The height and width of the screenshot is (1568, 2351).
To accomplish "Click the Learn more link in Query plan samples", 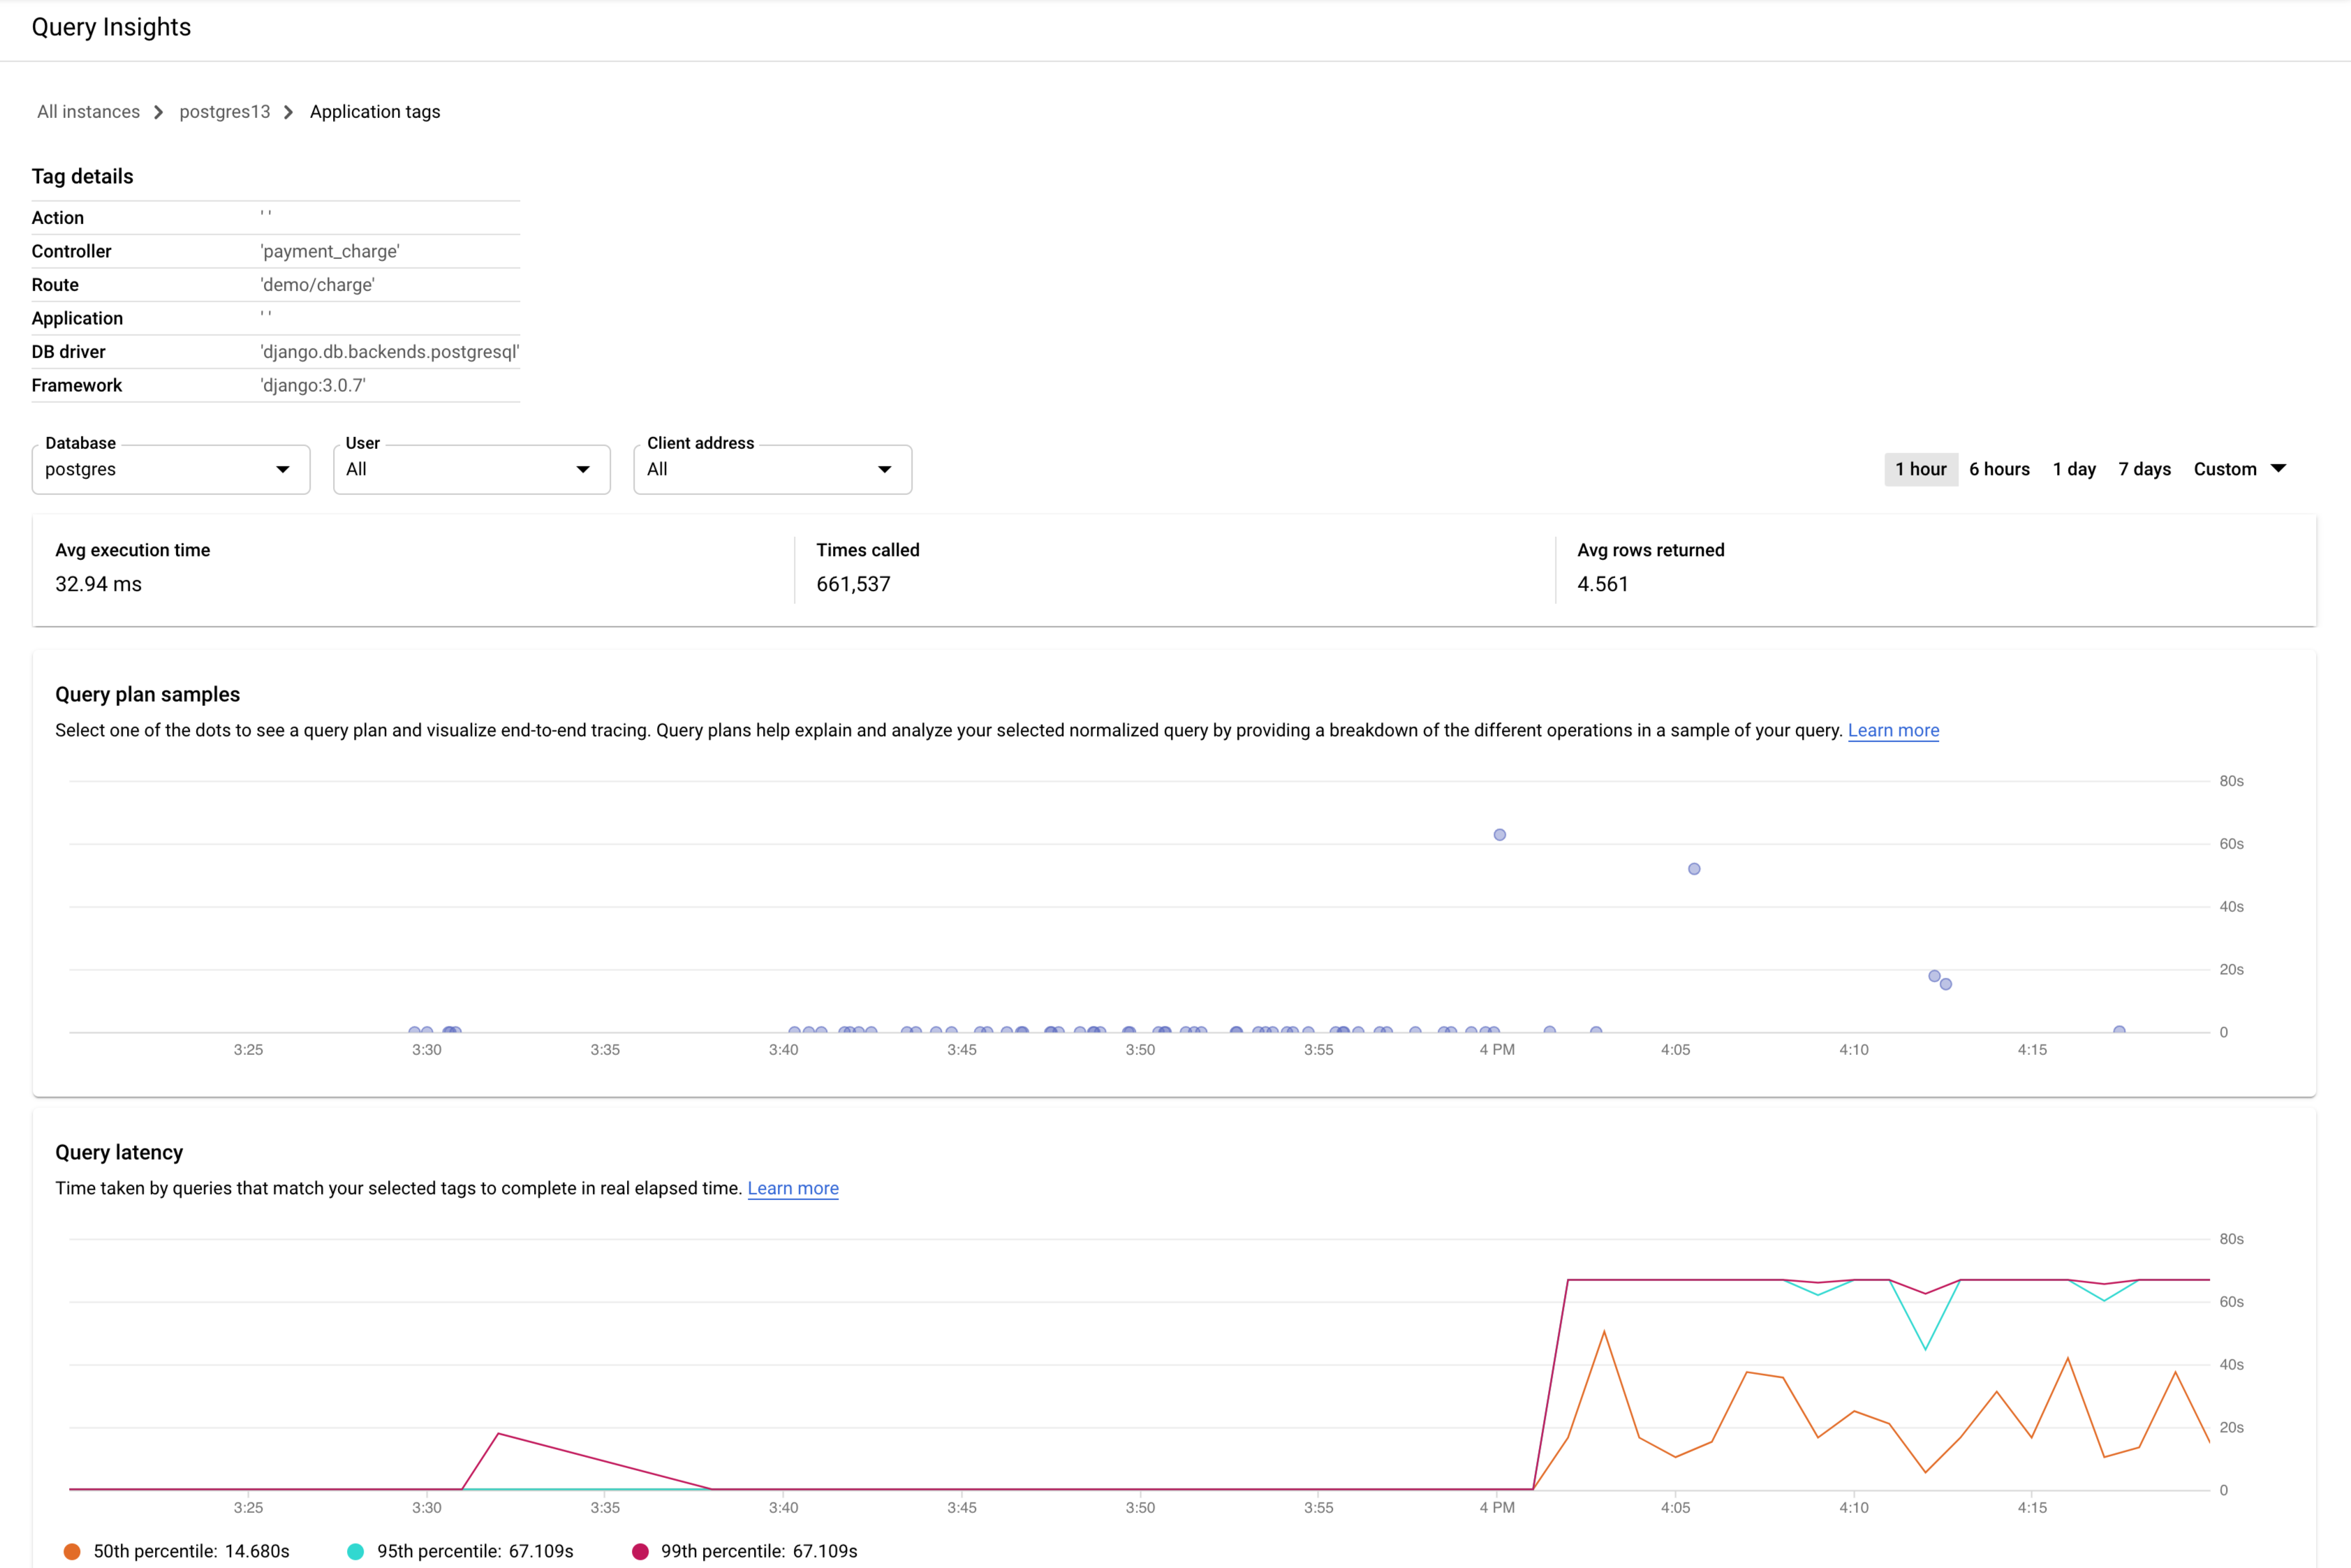I will [x=1892, y=730].
